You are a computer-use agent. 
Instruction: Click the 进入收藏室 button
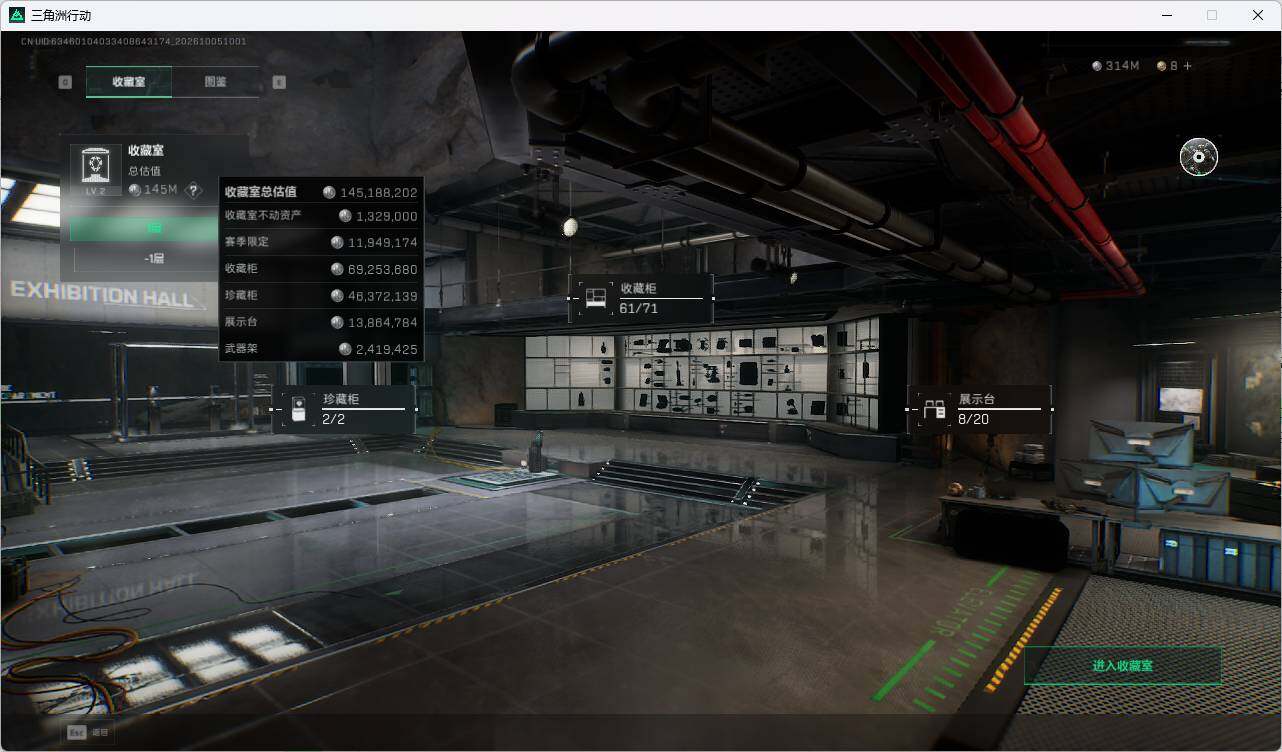pos(1123,665)
